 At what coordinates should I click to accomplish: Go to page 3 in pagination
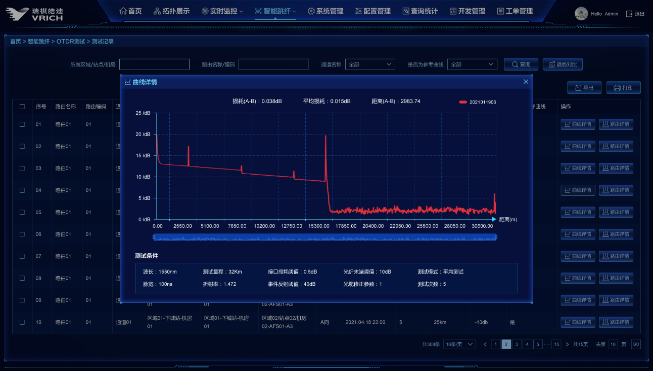tap(516, 344)
